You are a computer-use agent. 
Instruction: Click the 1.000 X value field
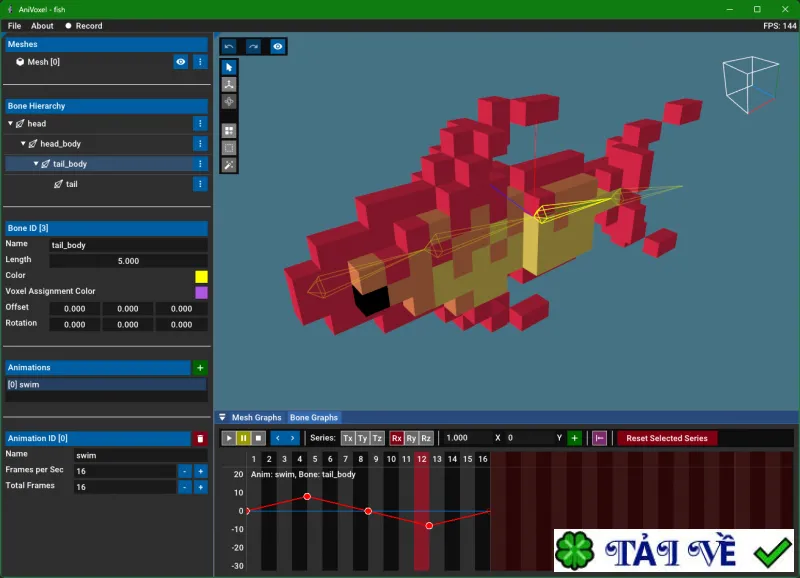point(467,438)
